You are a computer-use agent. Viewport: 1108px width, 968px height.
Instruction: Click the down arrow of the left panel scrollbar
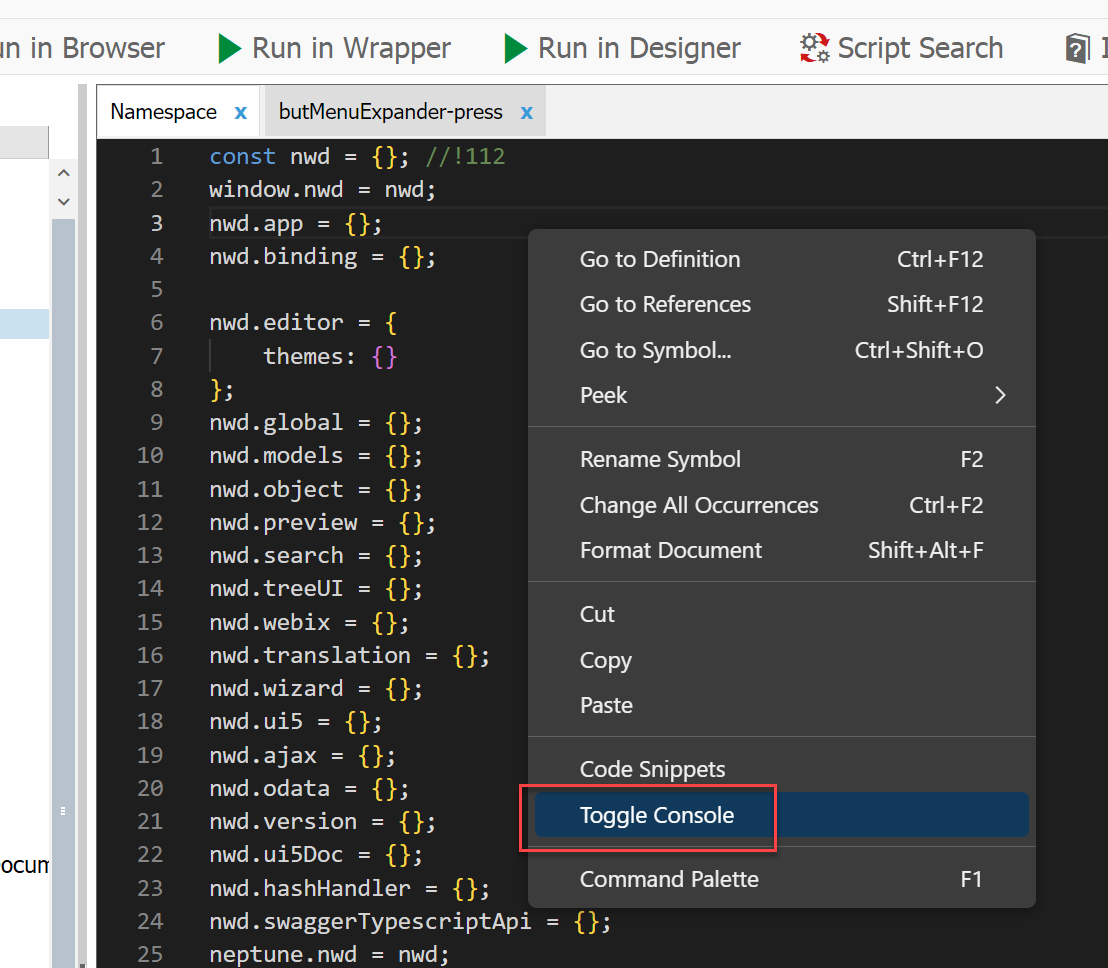click(64, 202)
